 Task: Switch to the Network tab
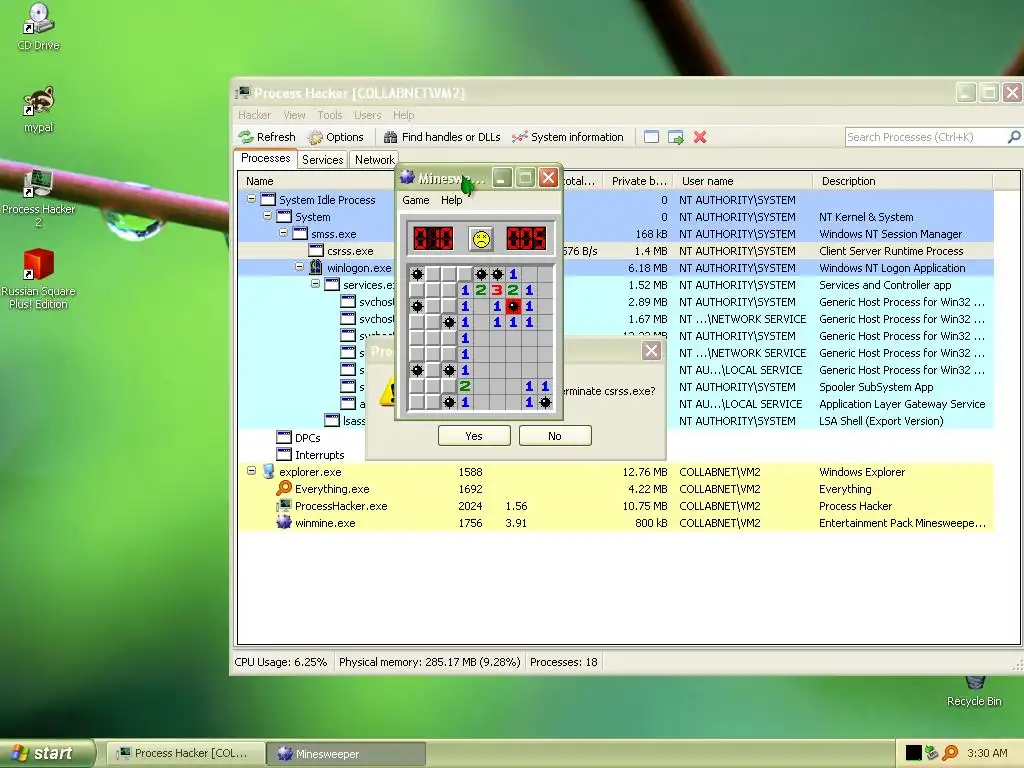375,159
